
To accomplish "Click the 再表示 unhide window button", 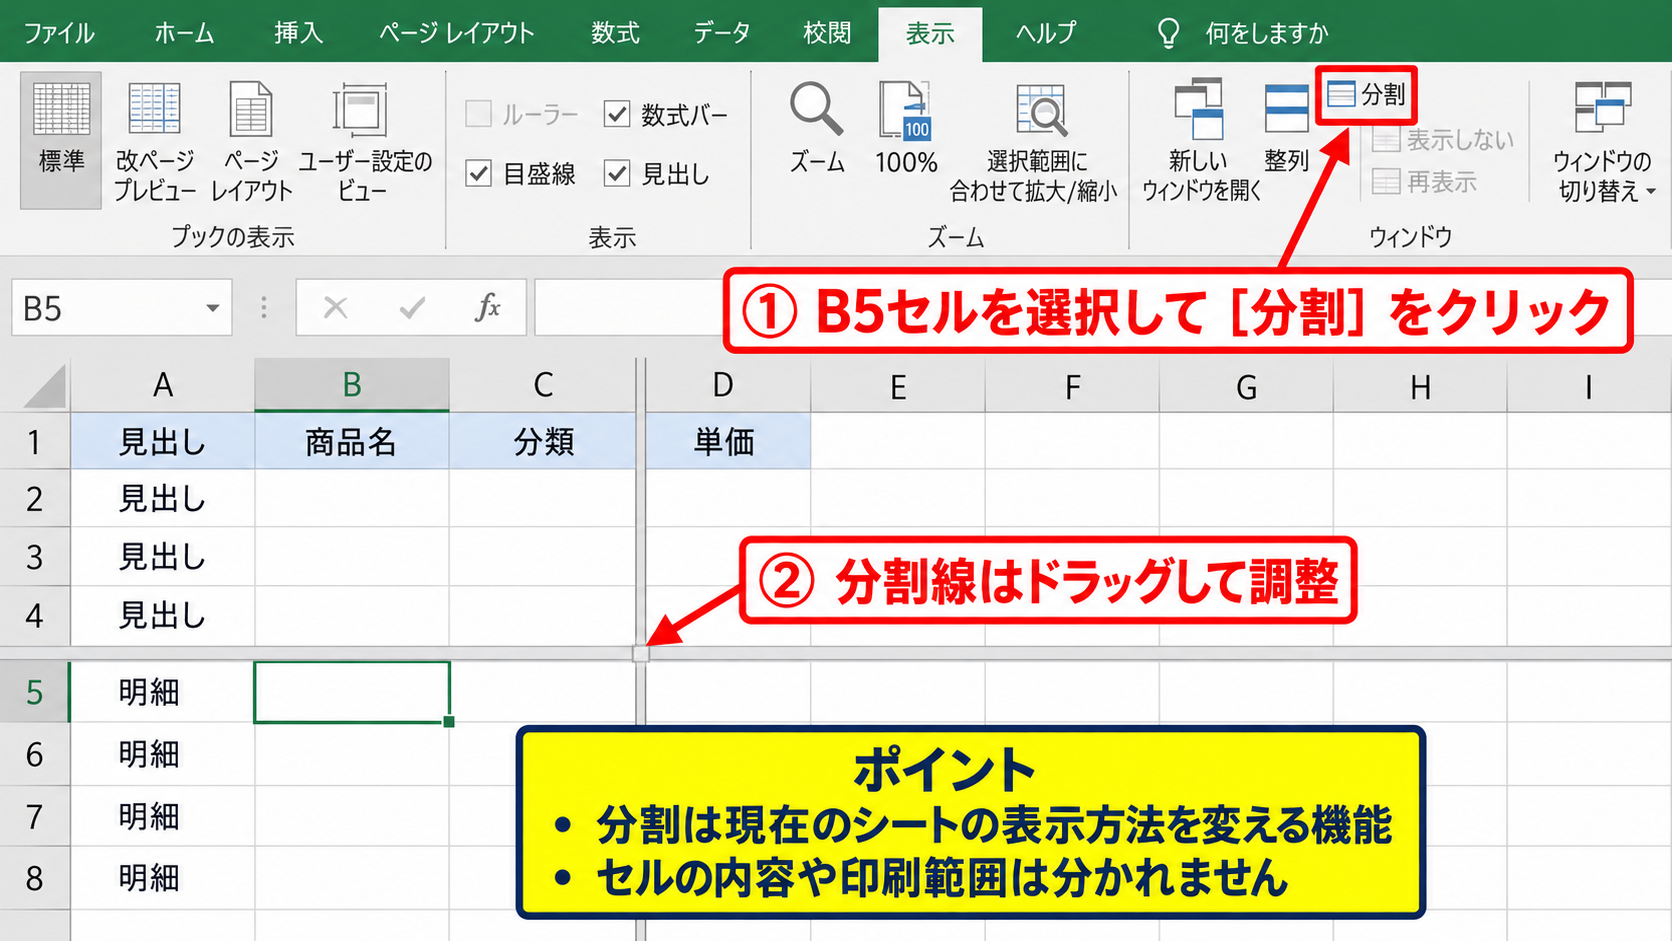I will tap(1424, 182).
